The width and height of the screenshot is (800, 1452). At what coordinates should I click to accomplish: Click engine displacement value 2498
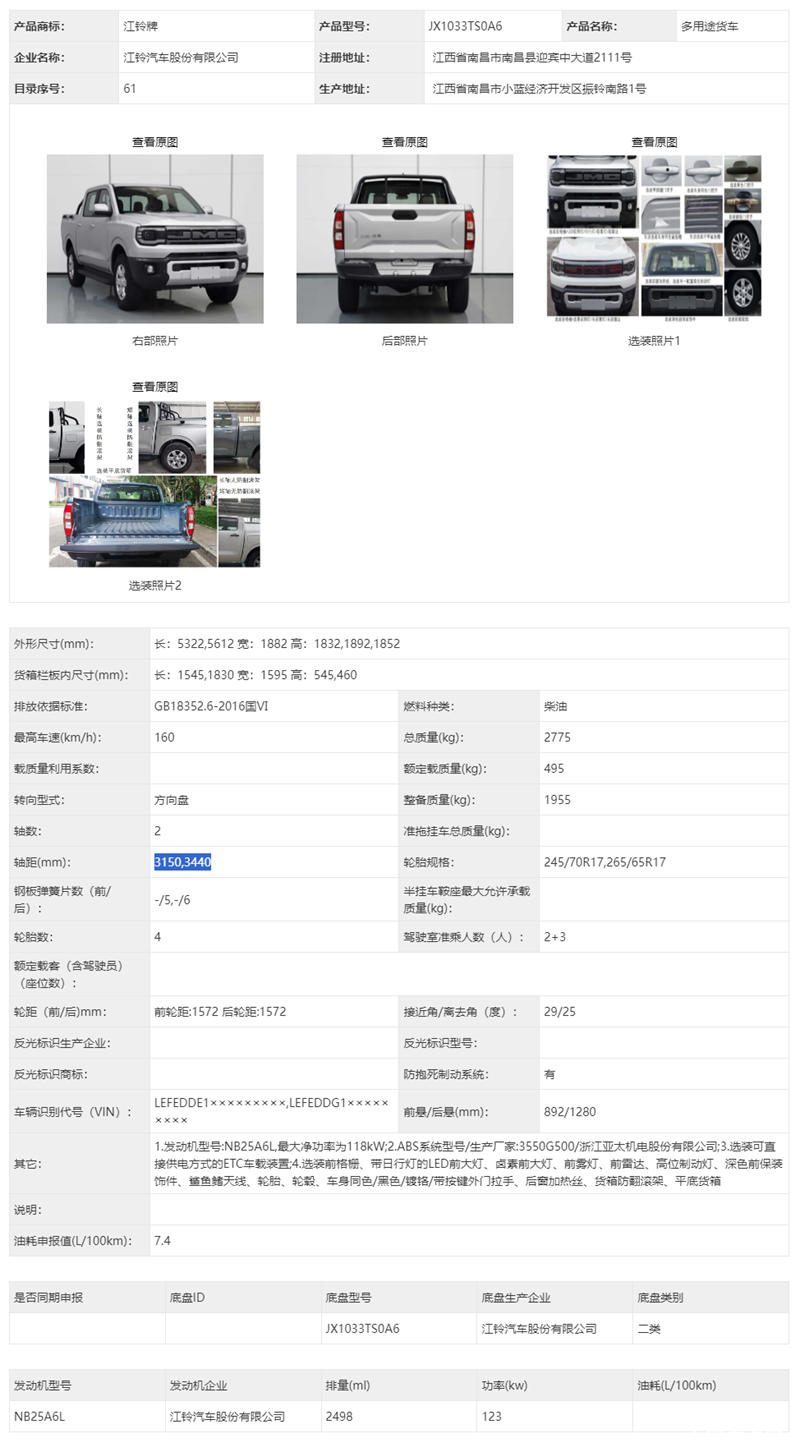[339, 1416]
